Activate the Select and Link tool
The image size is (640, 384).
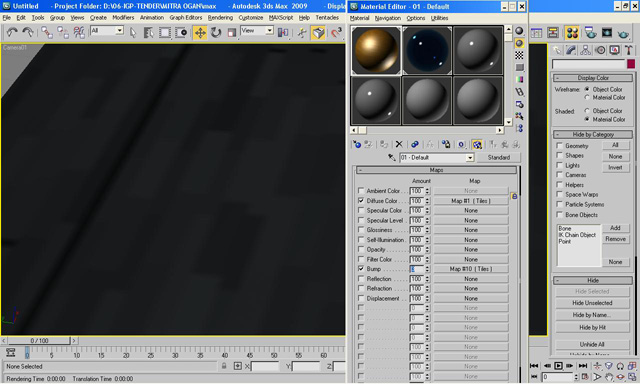47,32
